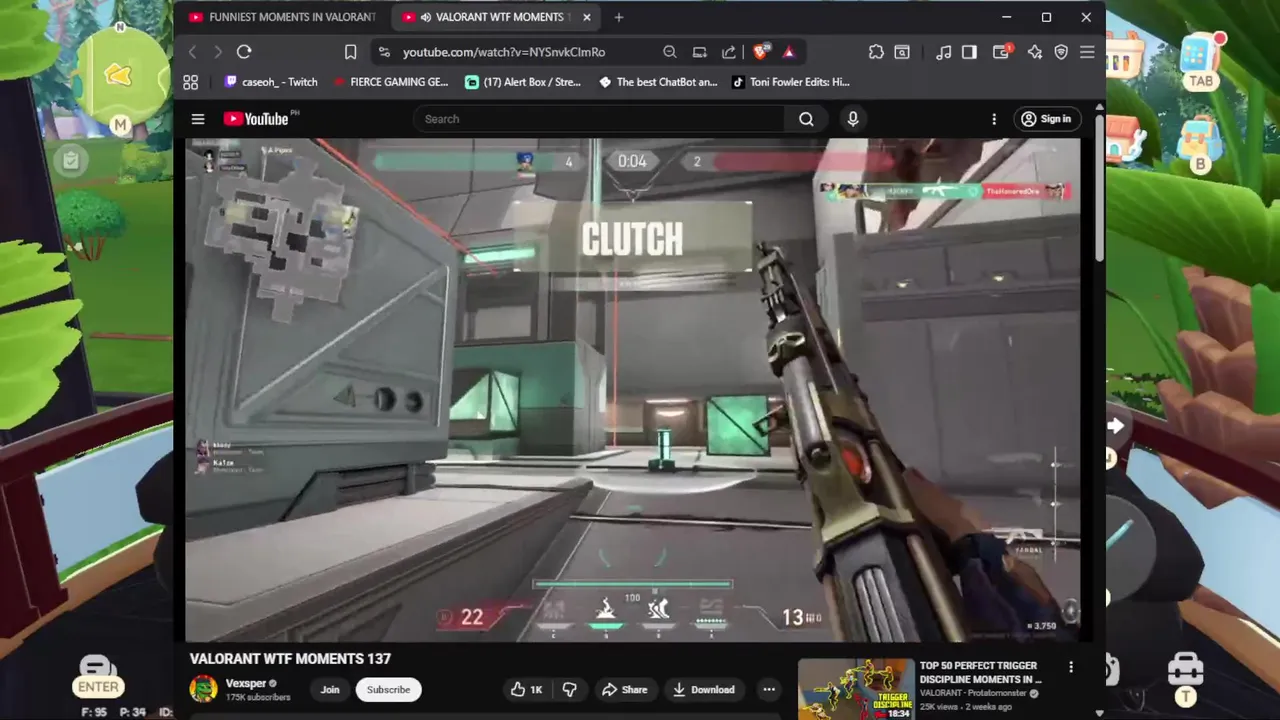Sign in to YouTube
The width and height of the screenshot is (1280, 720).
click(1046, 119)
